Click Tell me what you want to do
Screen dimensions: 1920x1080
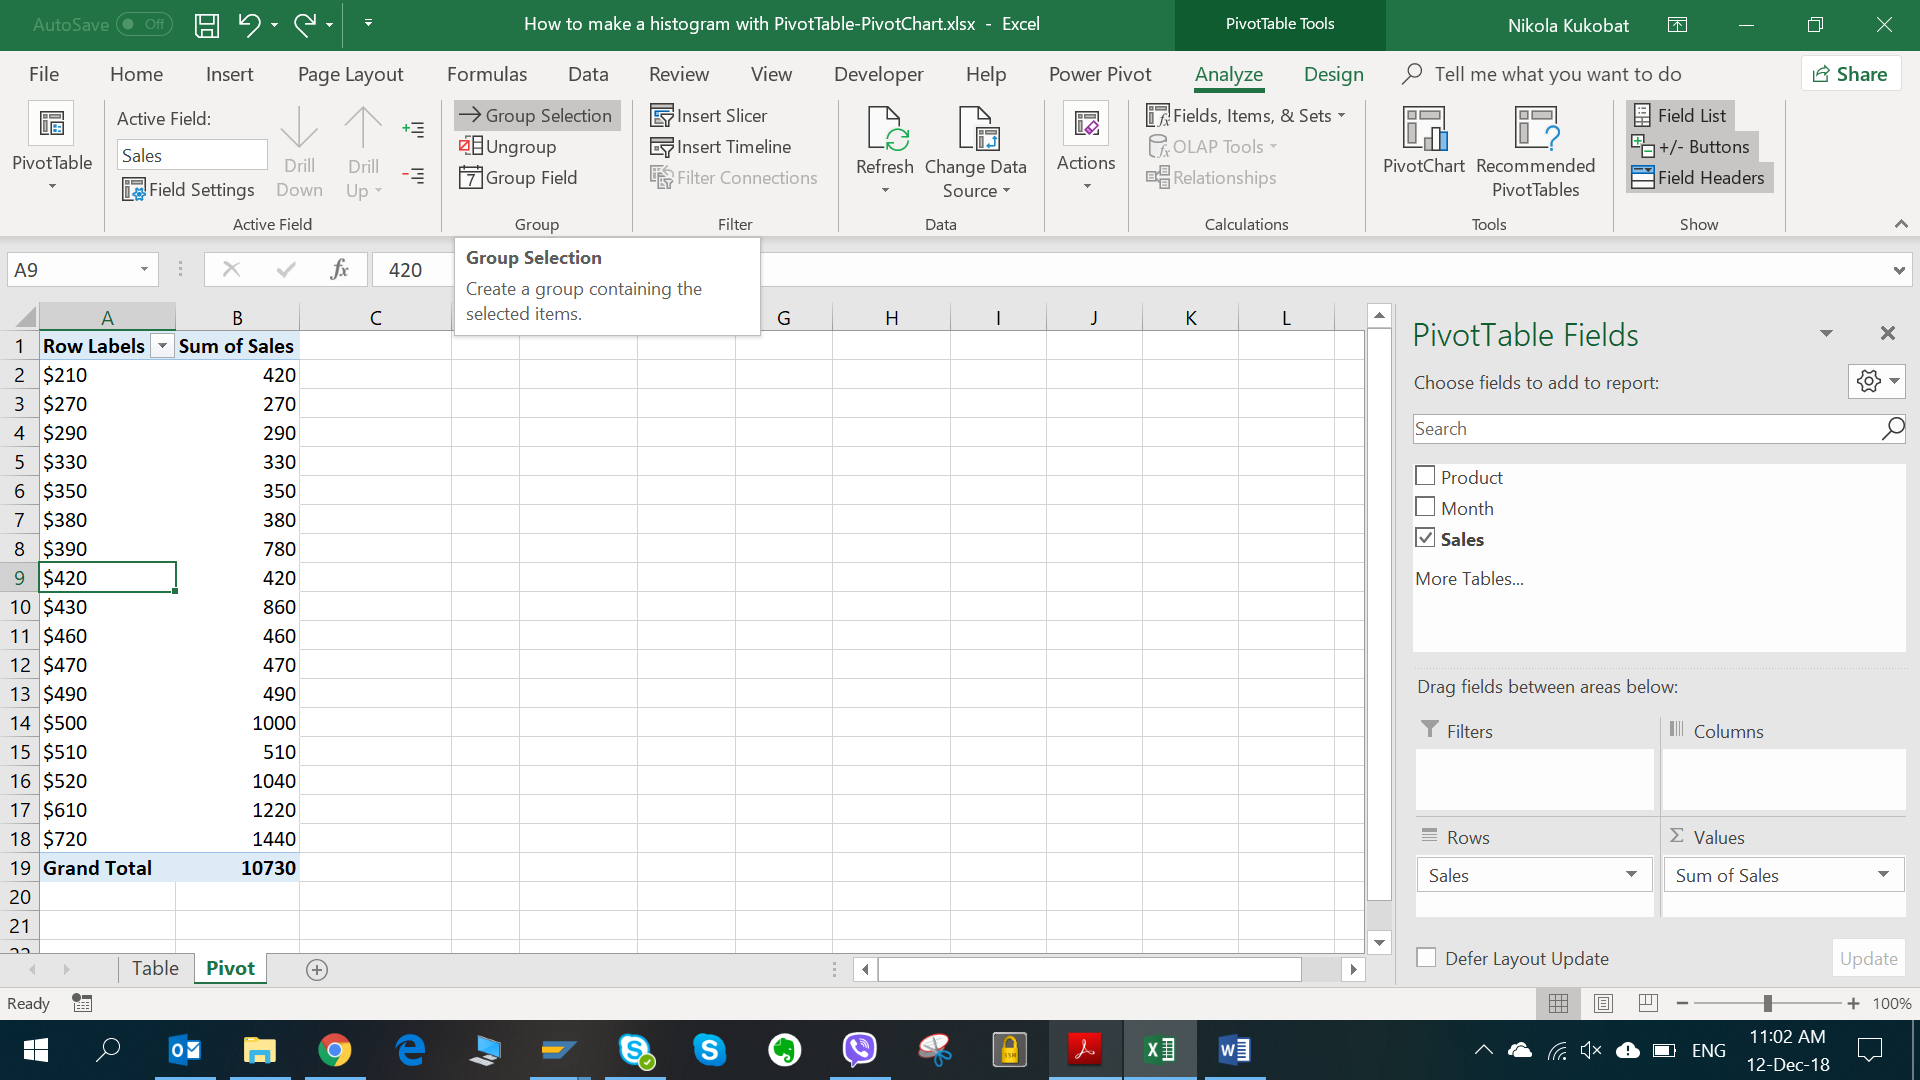1557,74
